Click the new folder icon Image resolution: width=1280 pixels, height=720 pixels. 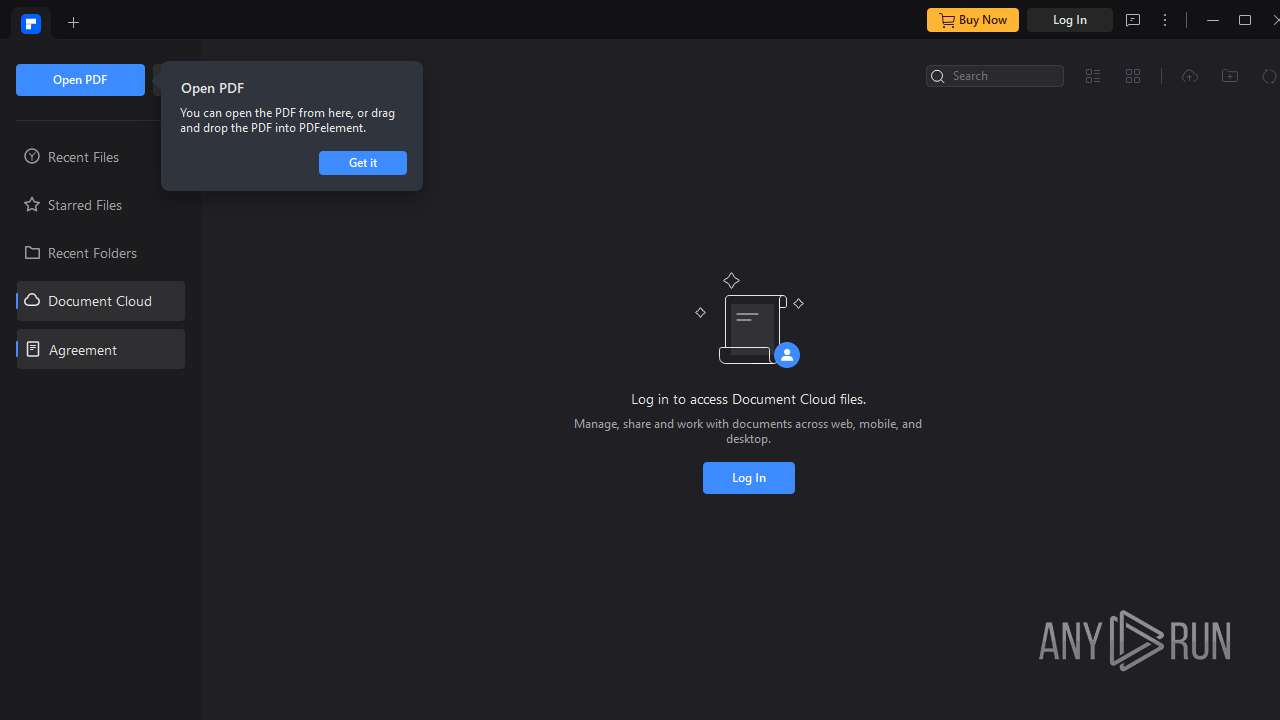[1230, 76]
